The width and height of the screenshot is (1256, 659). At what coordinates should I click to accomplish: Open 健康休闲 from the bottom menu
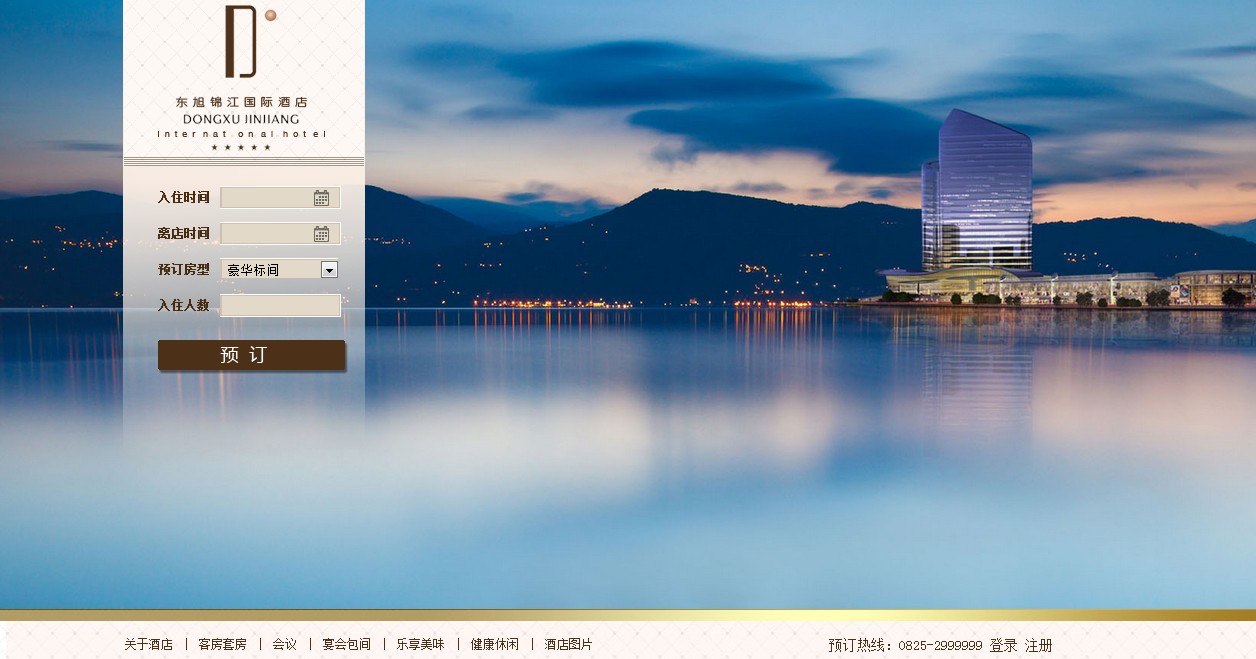pos(494,645)
